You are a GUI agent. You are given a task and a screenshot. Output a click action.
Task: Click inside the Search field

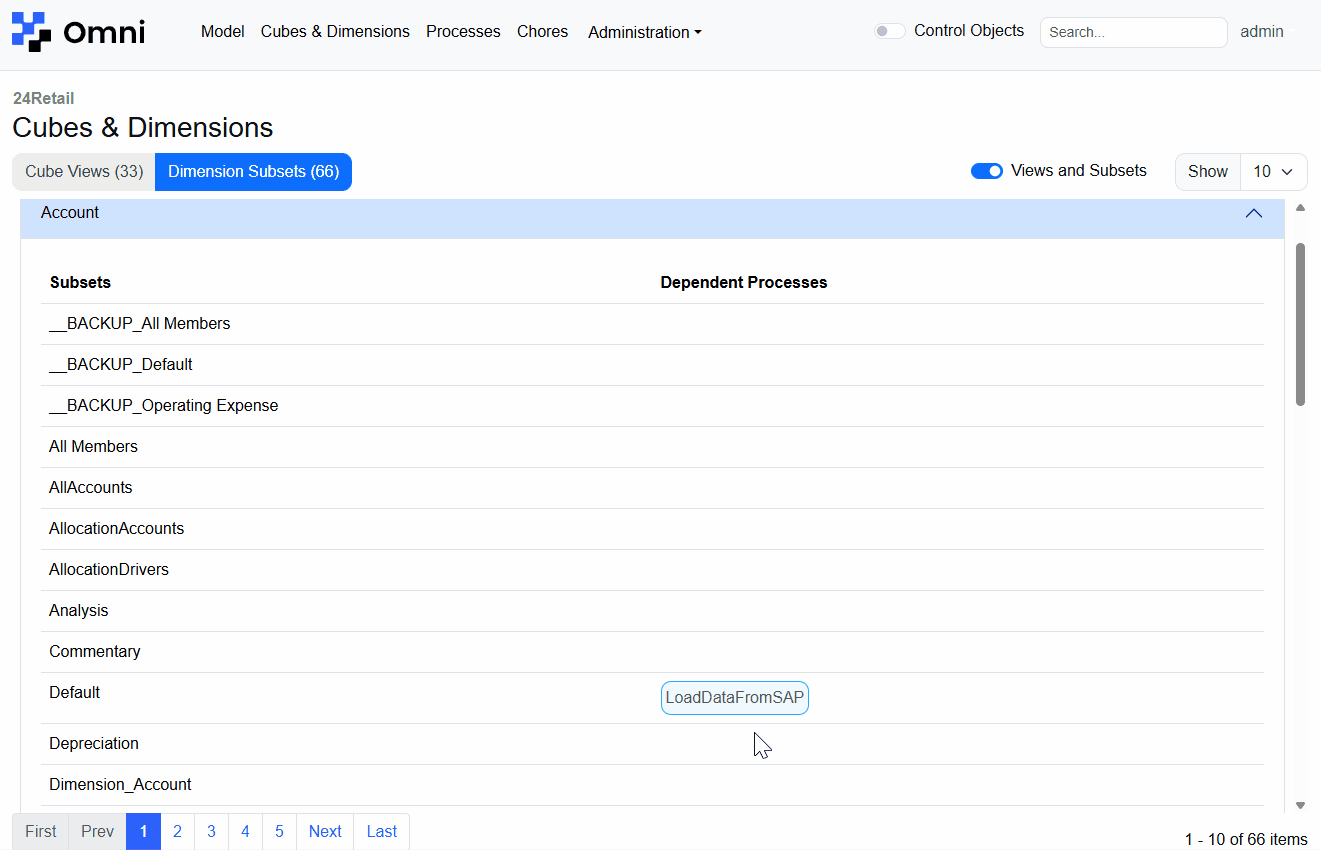(x=1133, y=32)
